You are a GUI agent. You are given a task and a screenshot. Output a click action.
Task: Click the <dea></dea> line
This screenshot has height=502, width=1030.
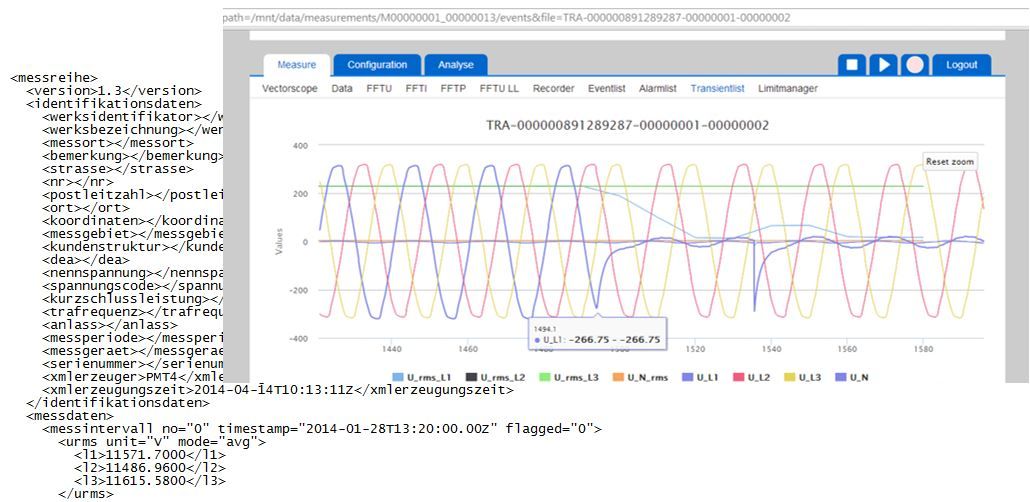85,260
